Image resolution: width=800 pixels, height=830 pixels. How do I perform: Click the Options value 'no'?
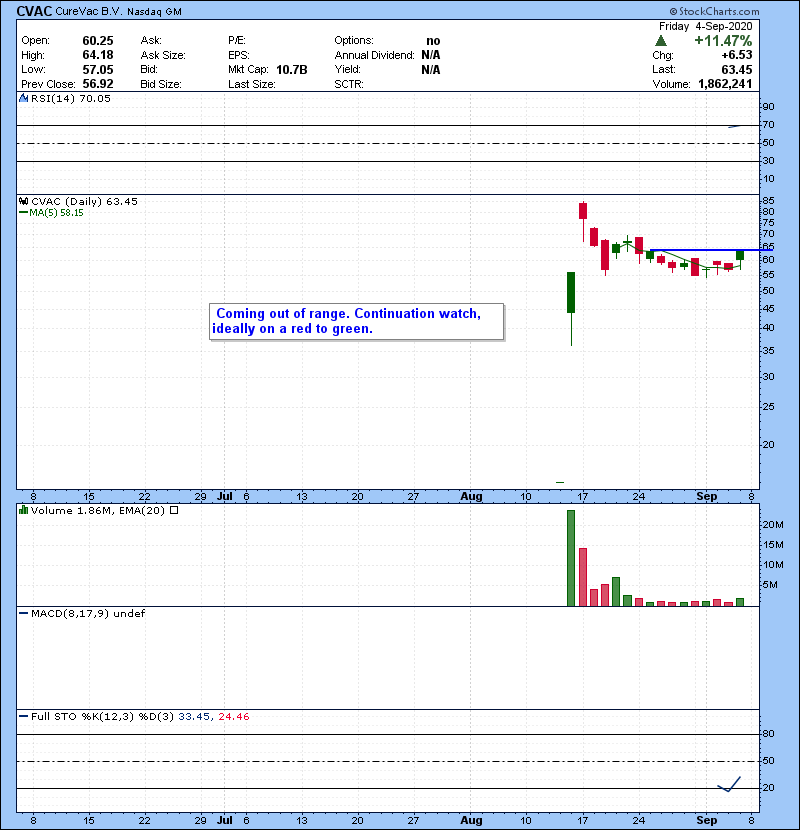pyautogui.click(x=433, y=41)
